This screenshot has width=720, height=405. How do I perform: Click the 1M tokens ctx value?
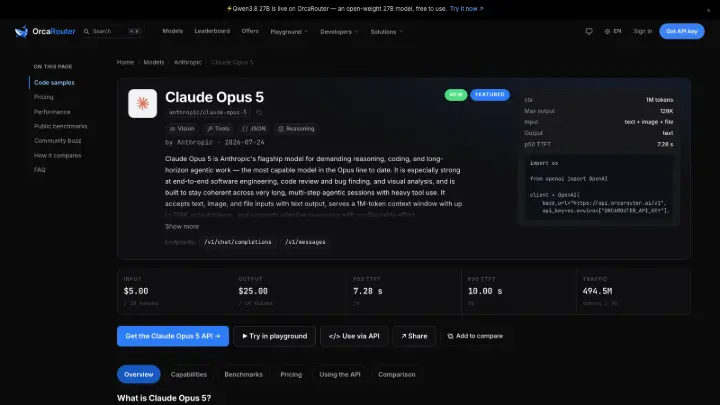coord(659,100)
